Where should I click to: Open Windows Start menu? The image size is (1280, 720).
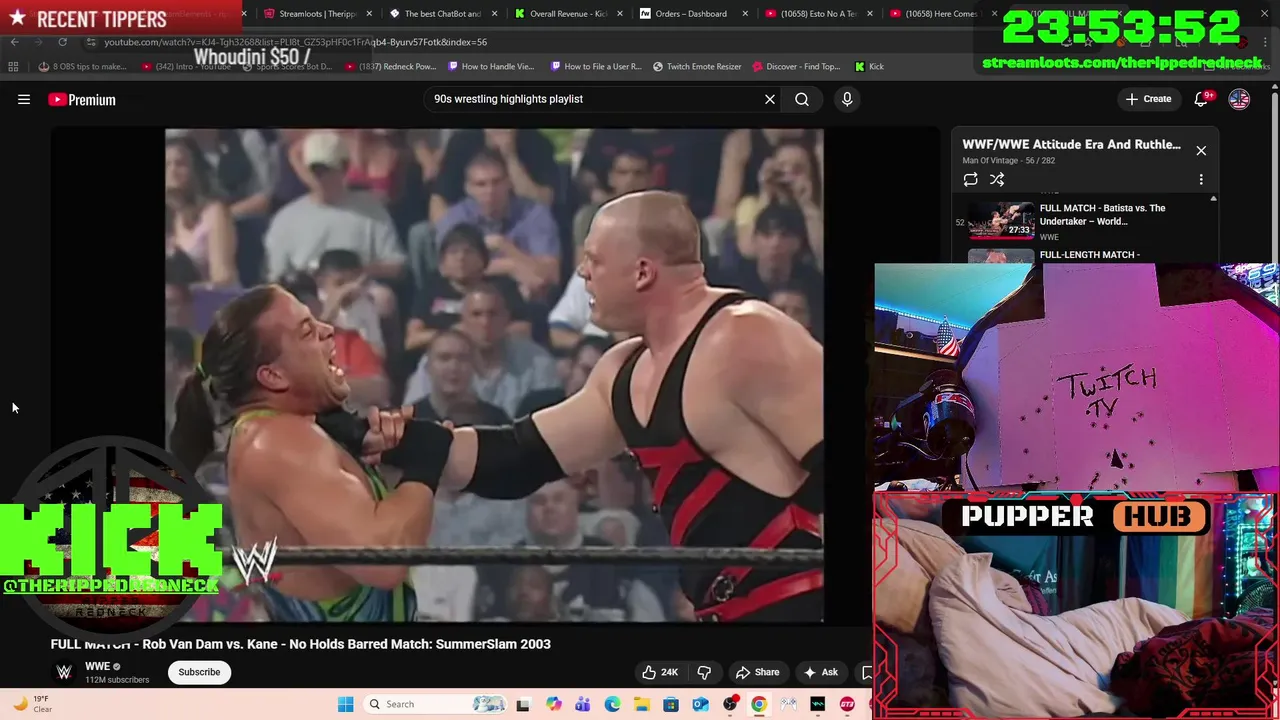coord(345,704)
